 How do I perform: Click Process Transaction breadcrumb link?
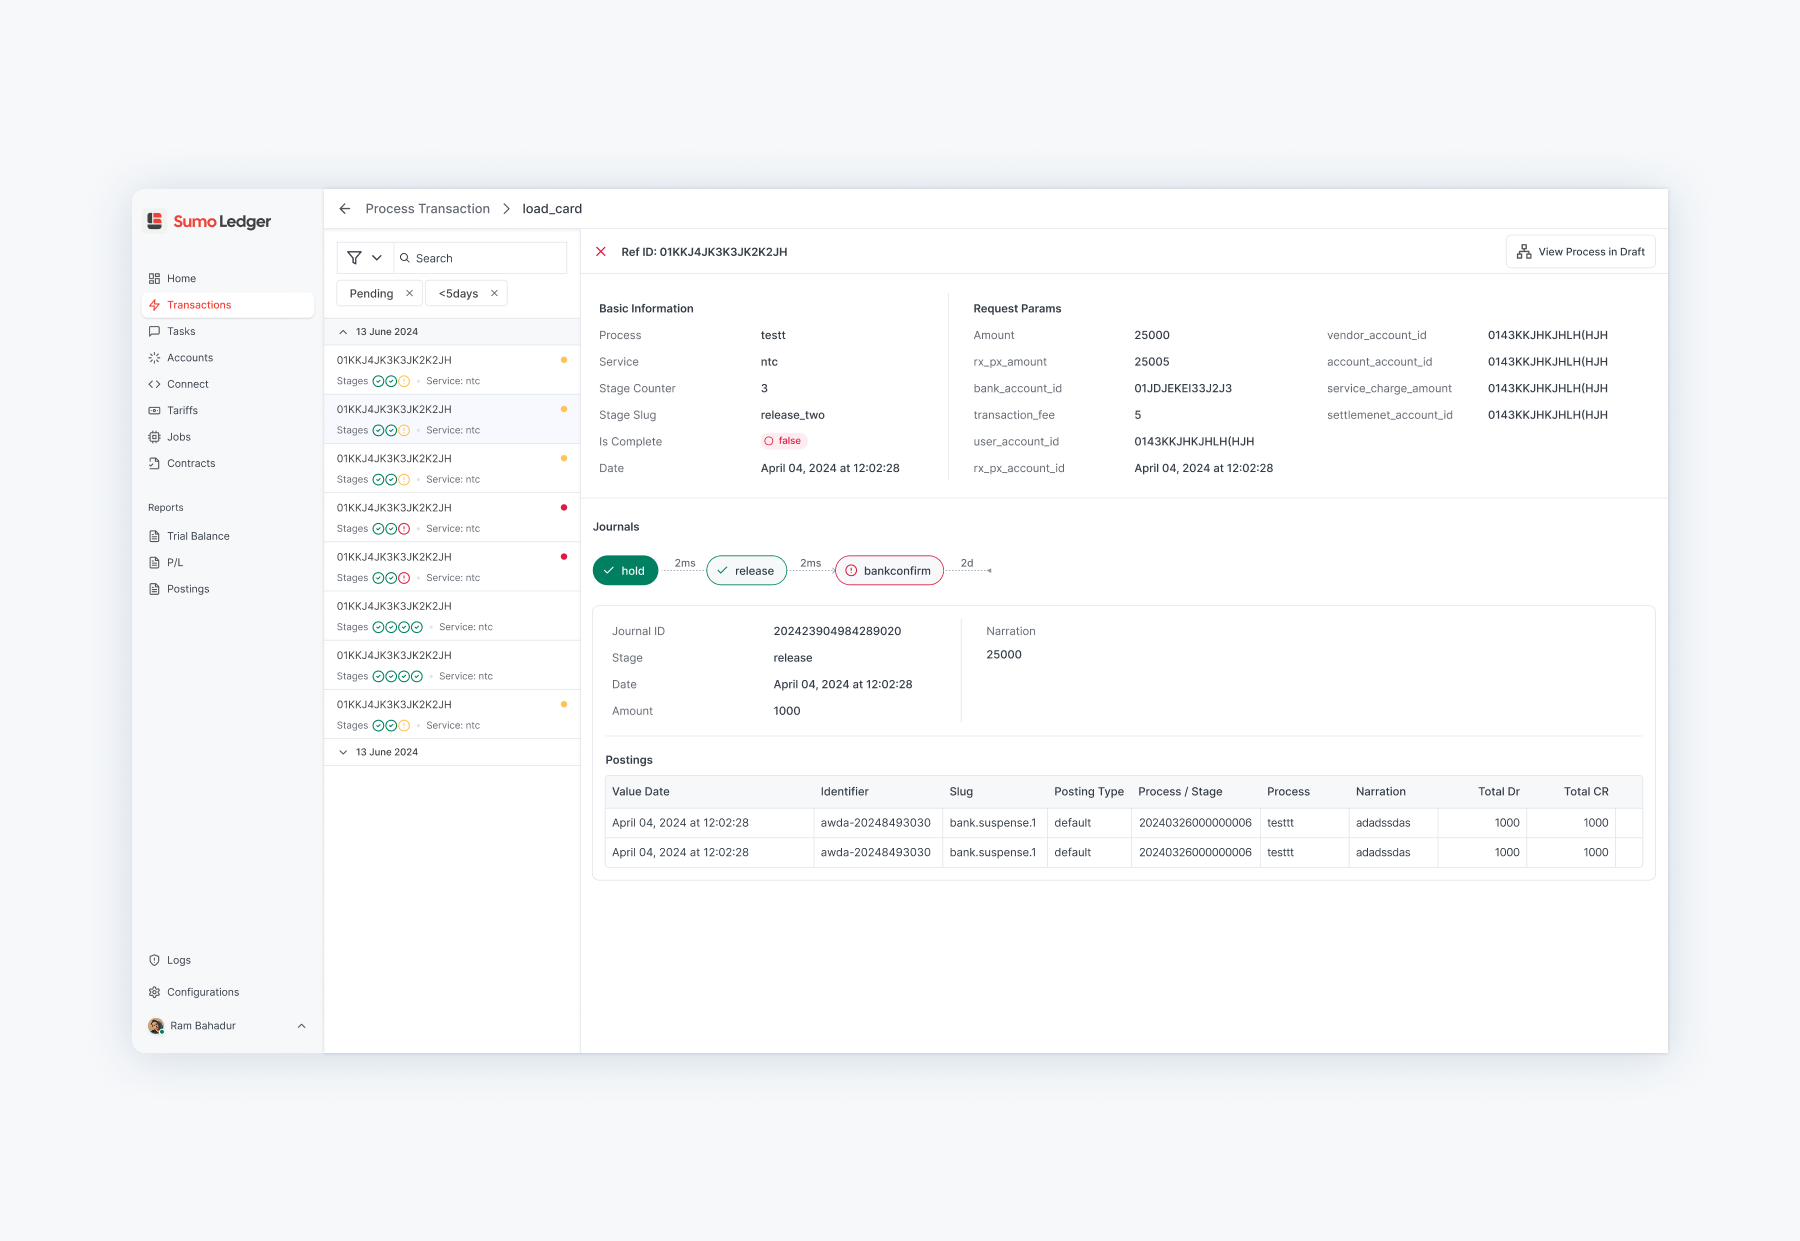428,209
